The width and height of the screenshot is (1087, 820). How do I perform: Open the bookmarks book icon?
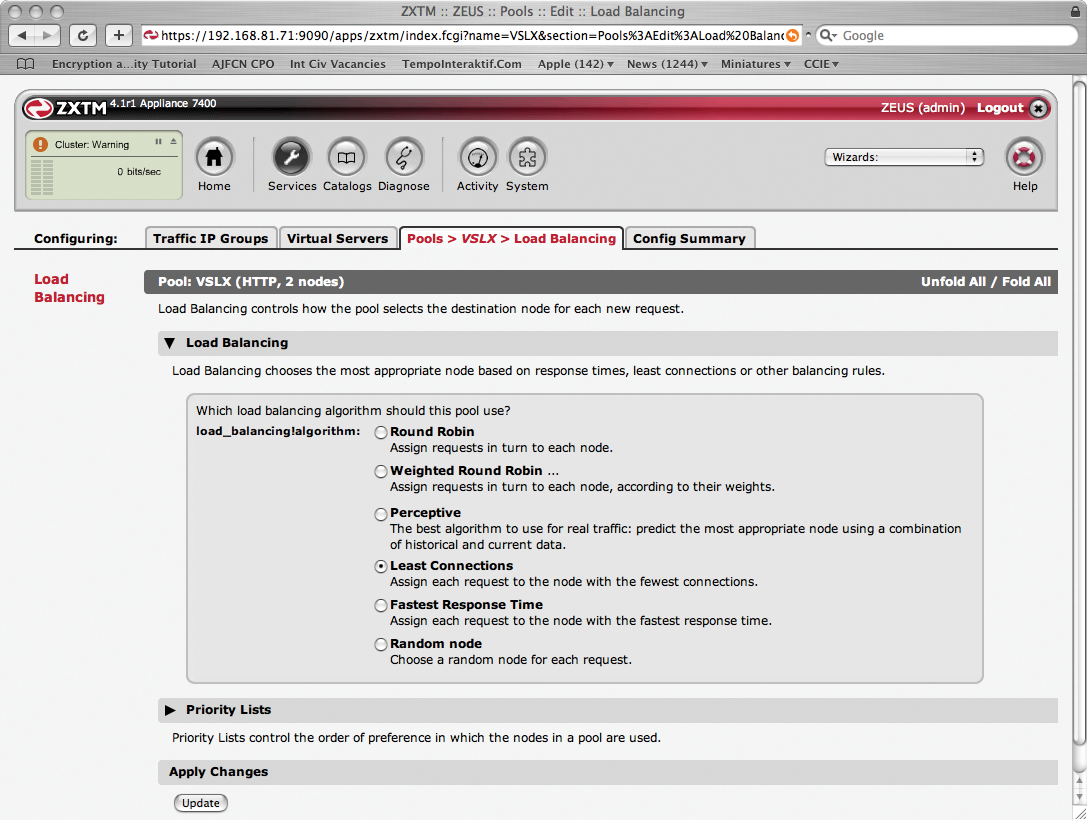pyautogui.click(x=26, y=64)
